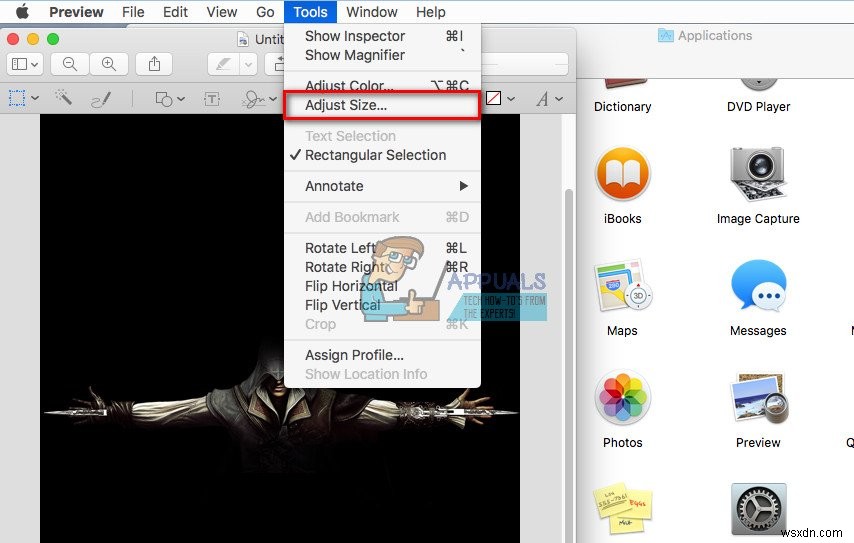The height and width of the screenshot is (543, 854).
Task: Select the Text tool icon
Action: pyautogui.click(x=212, y=99)
